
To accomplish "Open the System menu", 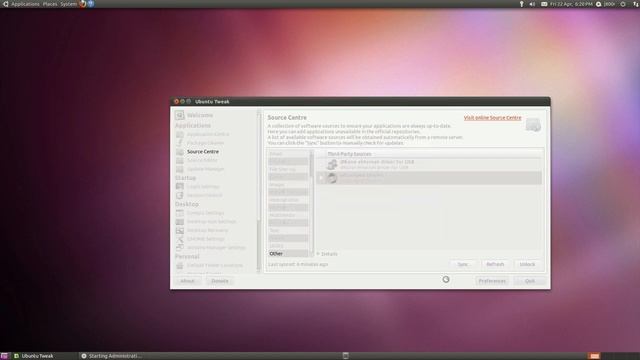I will pos(68,4).
